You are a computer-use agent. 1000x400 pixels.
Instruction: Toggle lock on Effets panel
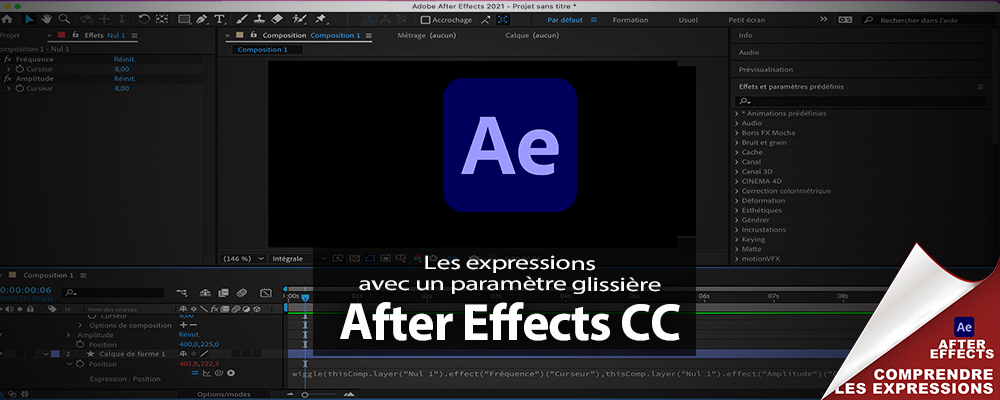(75, 35)
